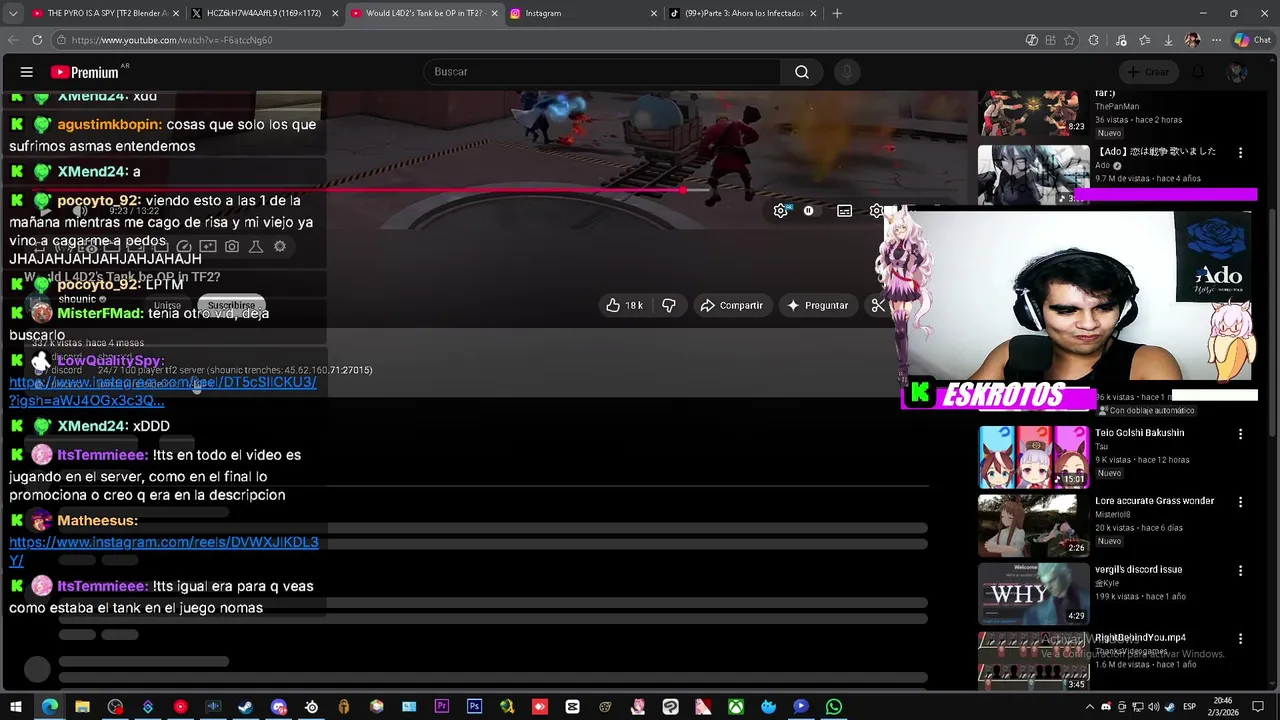The height and width of the screenshot is (720, 1280).
Task: Open LowQualitySpy's Instagram link in chat
Action: pos(162,391)
